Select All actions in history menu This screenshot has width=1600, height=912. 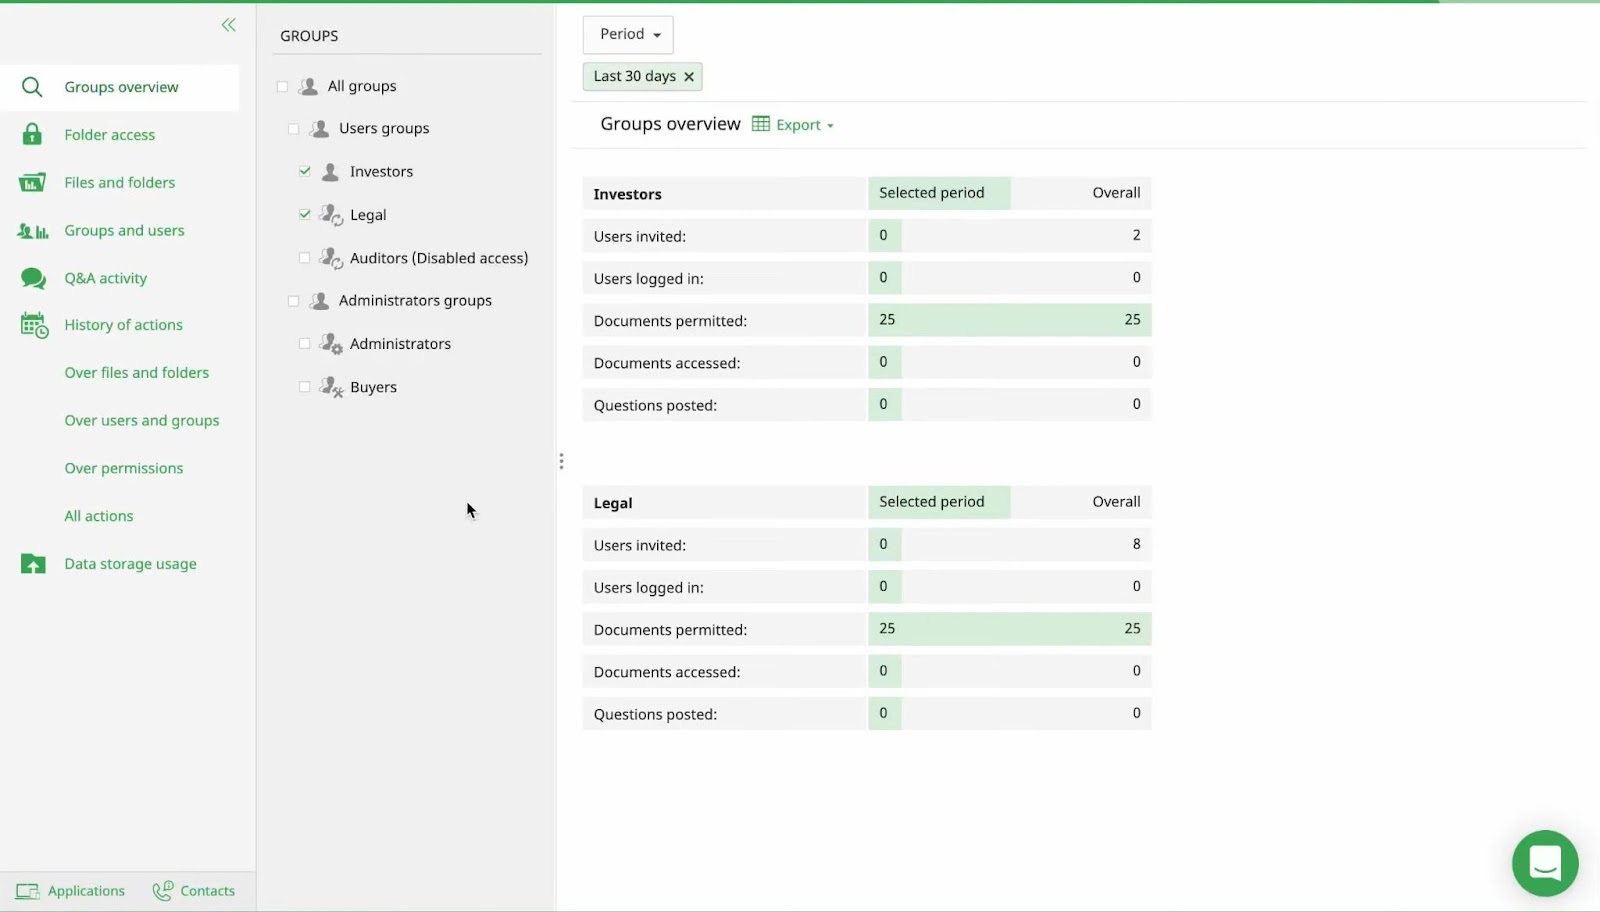[99, 516]
